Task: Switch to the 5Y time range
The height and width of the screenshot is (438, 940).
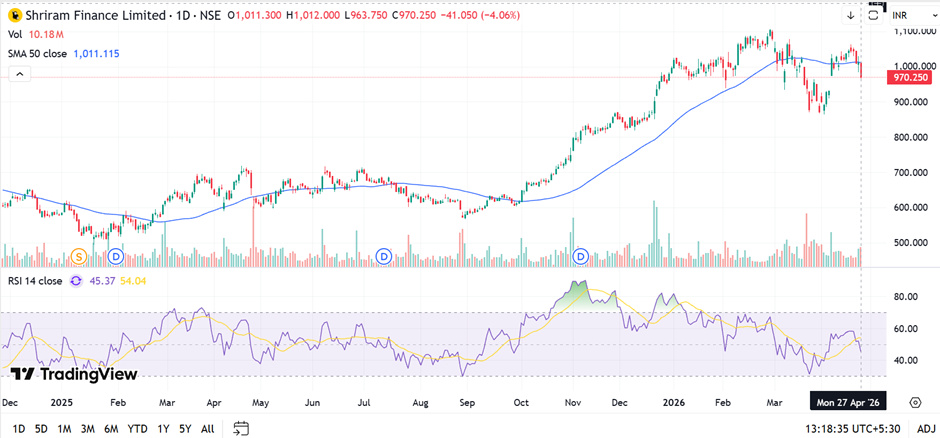Action: [185, 428]
